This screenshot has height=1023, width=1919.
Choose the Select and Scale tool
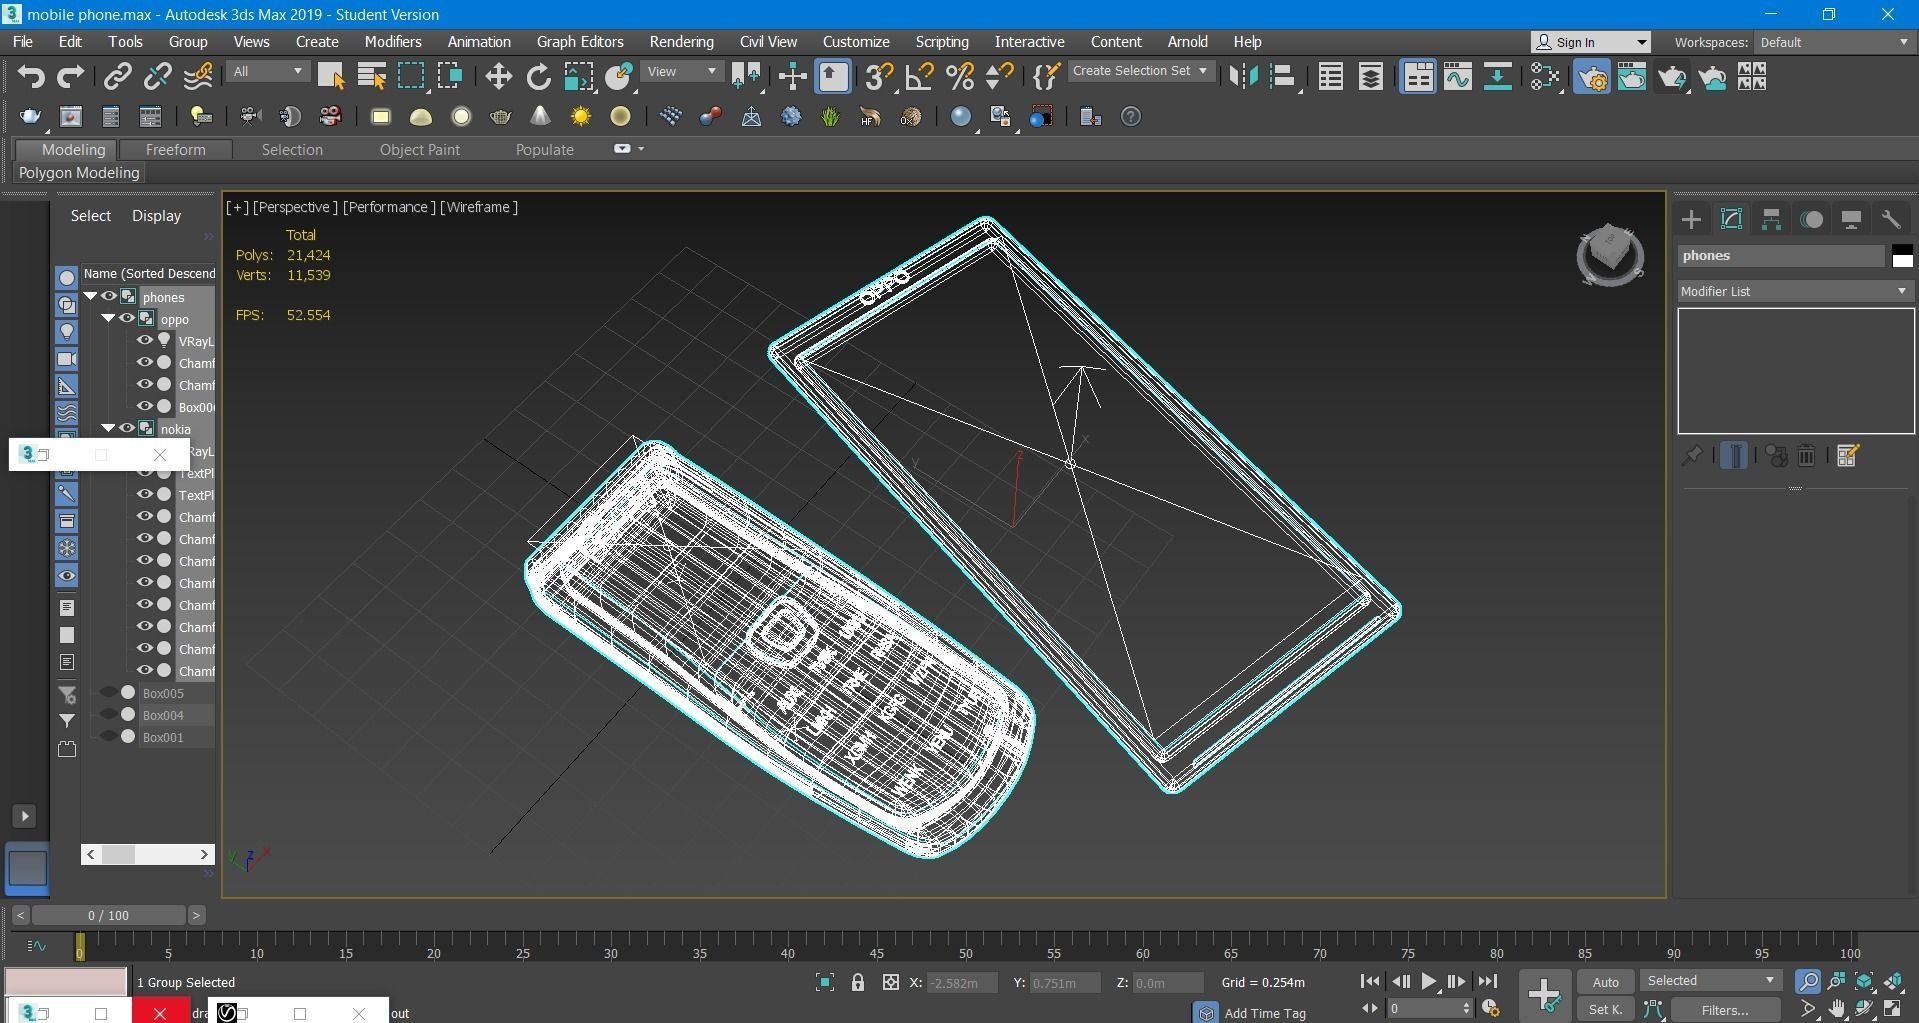[579, 77]
